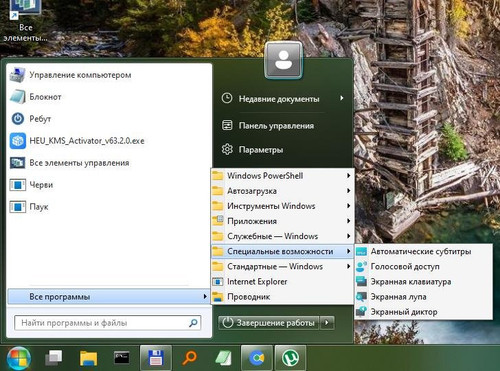Open the shutdown options arrow
The image size is (500, 371).
coord(327,323)
